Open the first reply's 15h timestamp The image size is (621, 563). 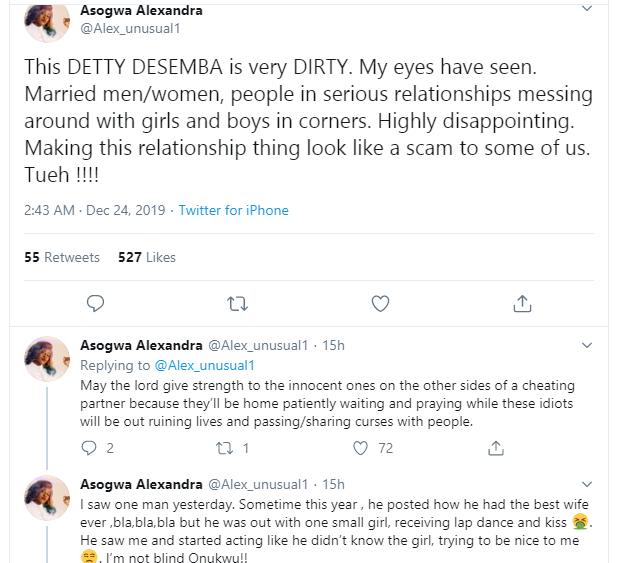tap(333, 345)
